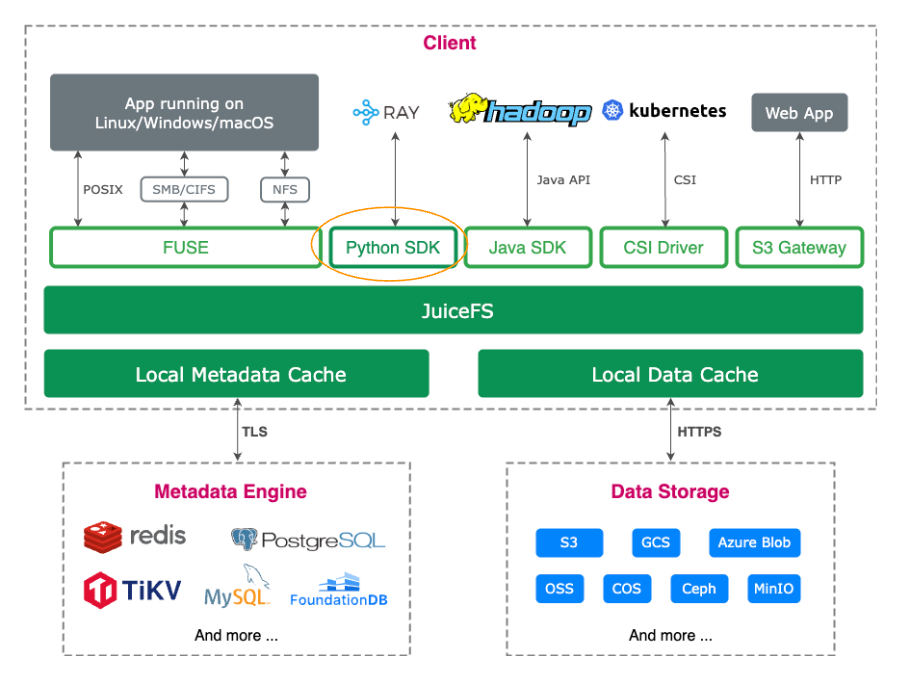Click the Web App box
898x690 pixels.
(799, 113)
